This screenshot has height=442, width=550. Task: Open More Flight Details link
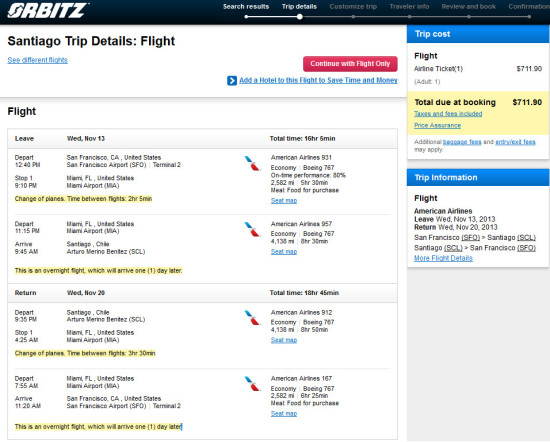coord(443,258)
